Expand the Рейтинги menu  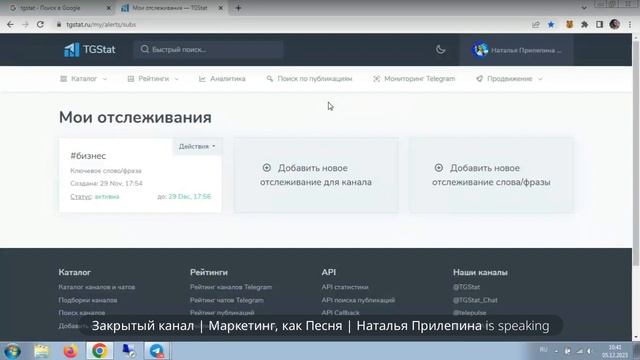pyautogui.click(x=153, y=79)
